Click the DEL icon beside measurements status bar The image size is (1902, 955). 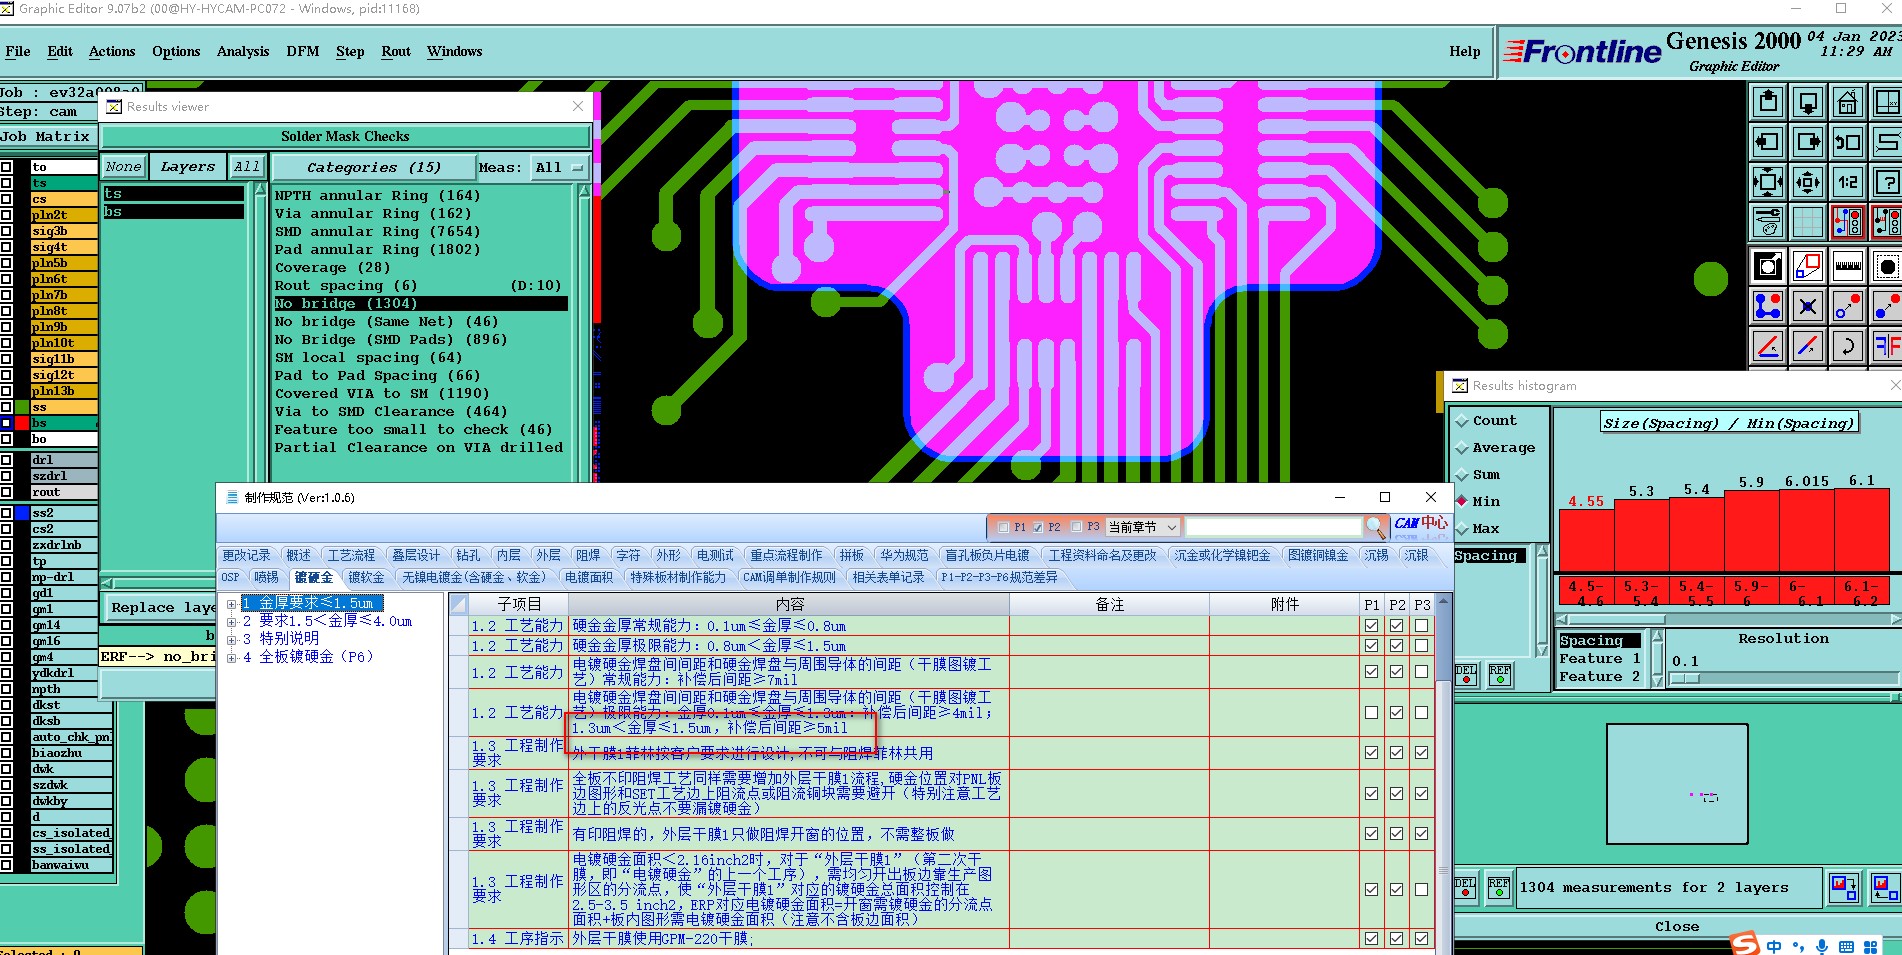[x=1465, y=888]
